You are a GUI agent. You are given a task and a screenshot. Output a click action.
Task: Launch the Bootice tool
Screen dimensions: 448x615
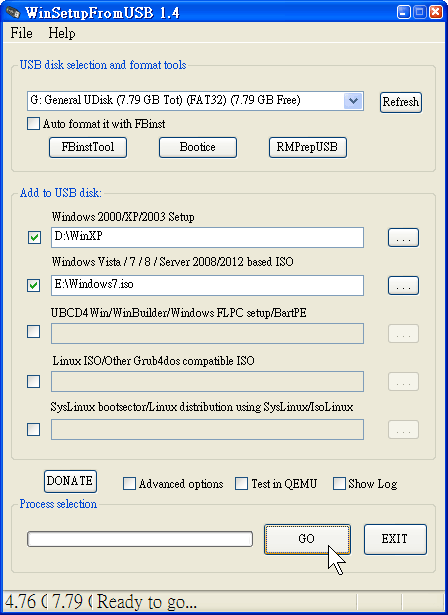pyautogui.click(x=198, y=147)
